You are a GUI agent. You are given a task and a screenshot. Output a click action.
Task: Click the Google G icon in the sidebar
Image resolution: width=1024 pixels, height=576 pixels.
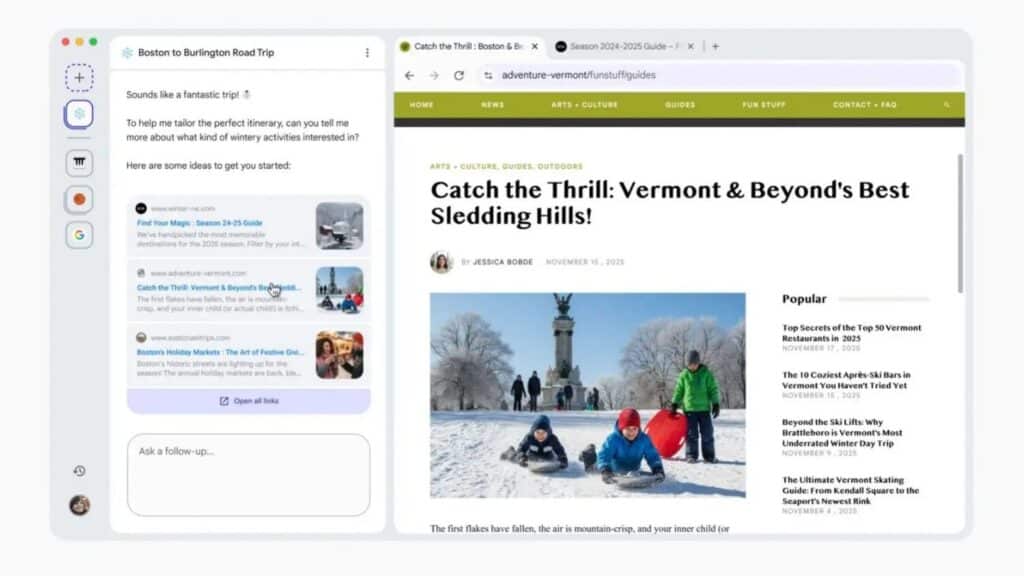coord(79,235)
